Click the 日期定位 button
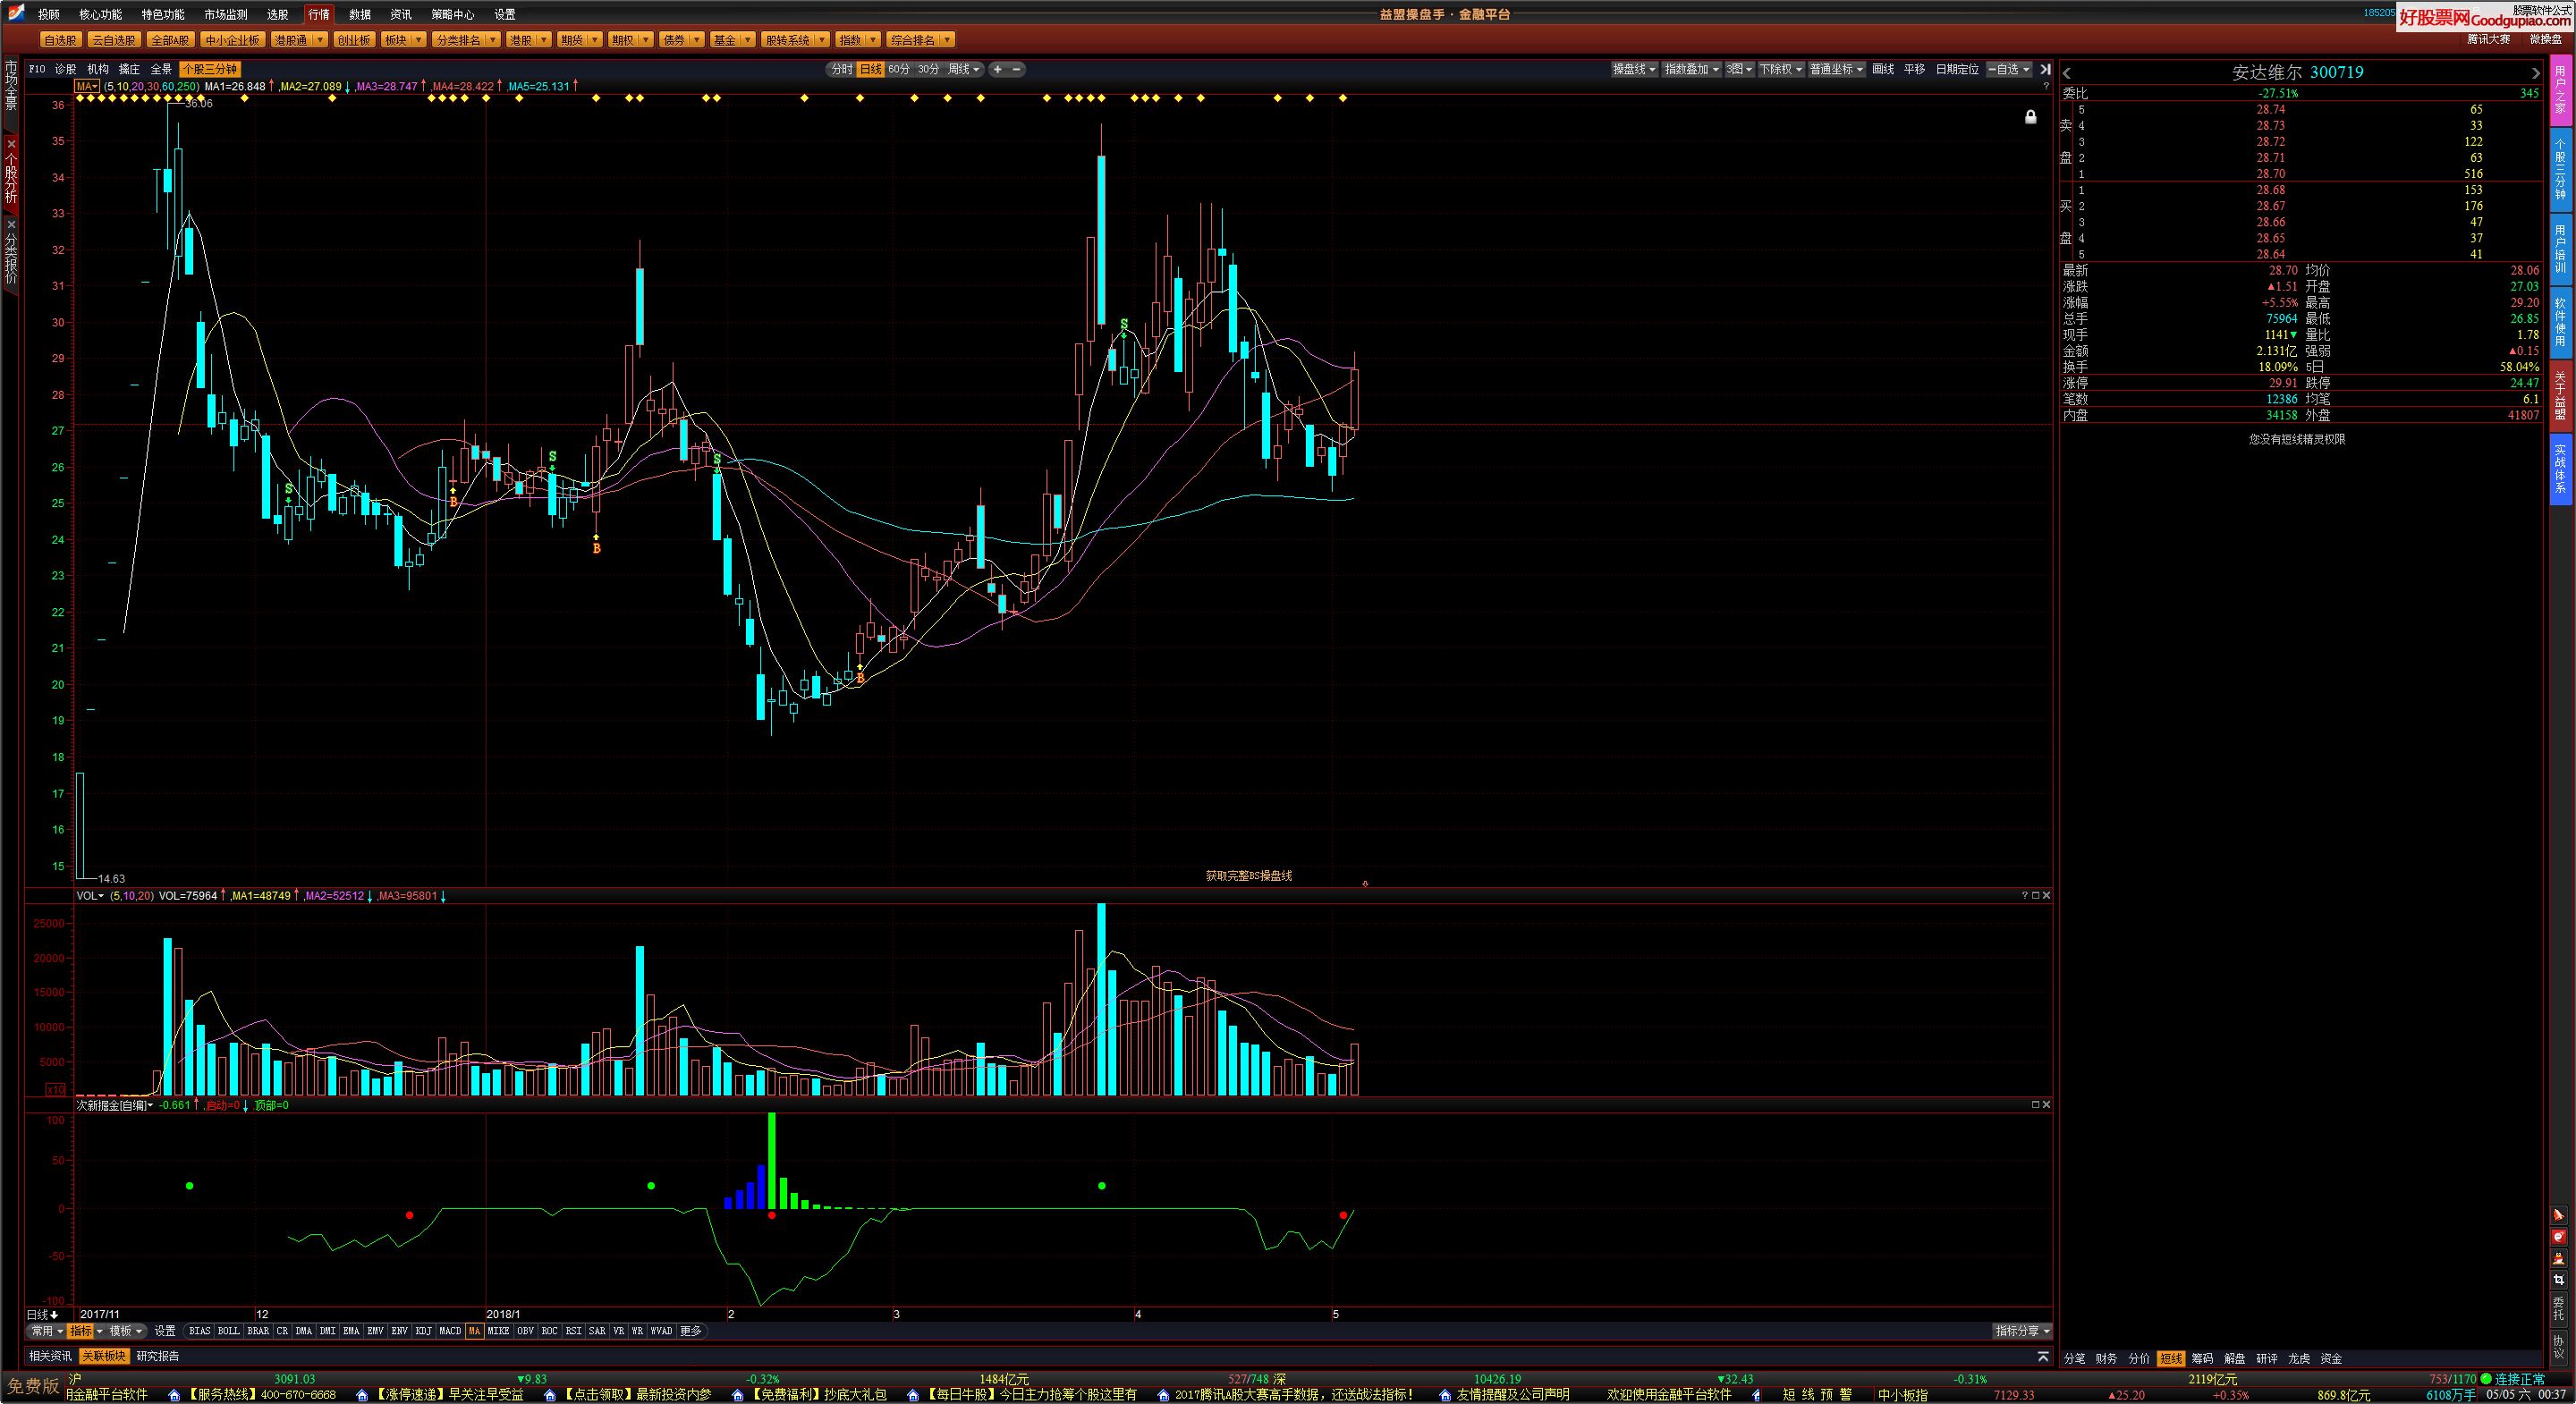2576x1404 pixels. pos(1957,69)
